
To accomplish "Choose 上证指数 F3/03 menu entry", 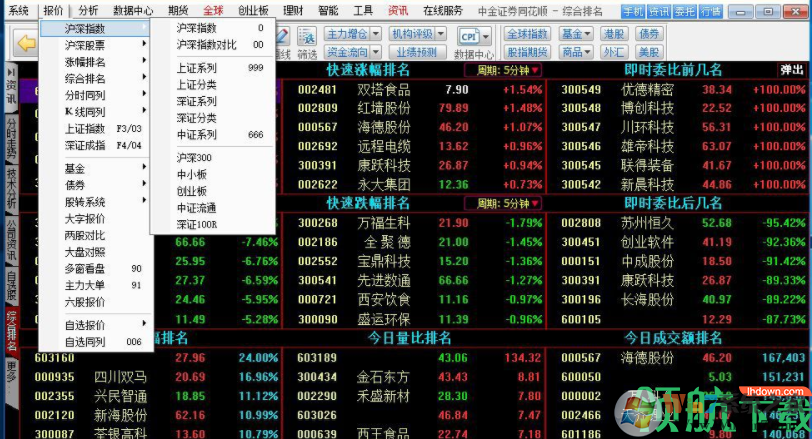I will [x=96, y=128].
